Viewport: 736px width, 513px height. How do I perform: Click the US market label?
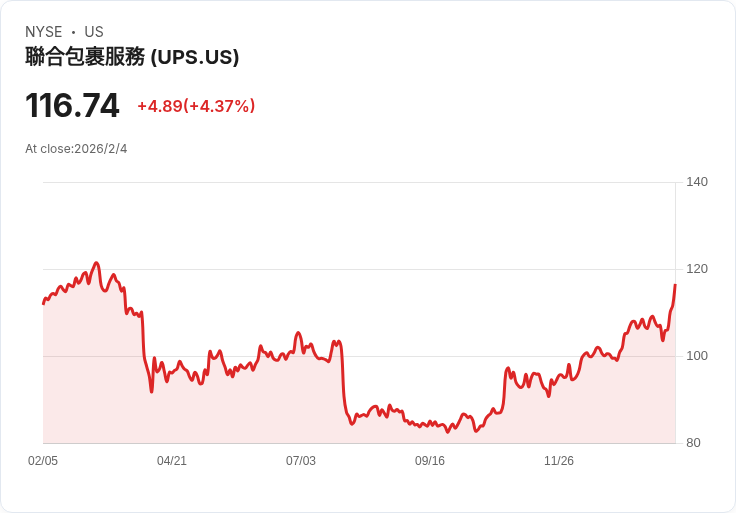pyautogui.click(x=94, y=32)
